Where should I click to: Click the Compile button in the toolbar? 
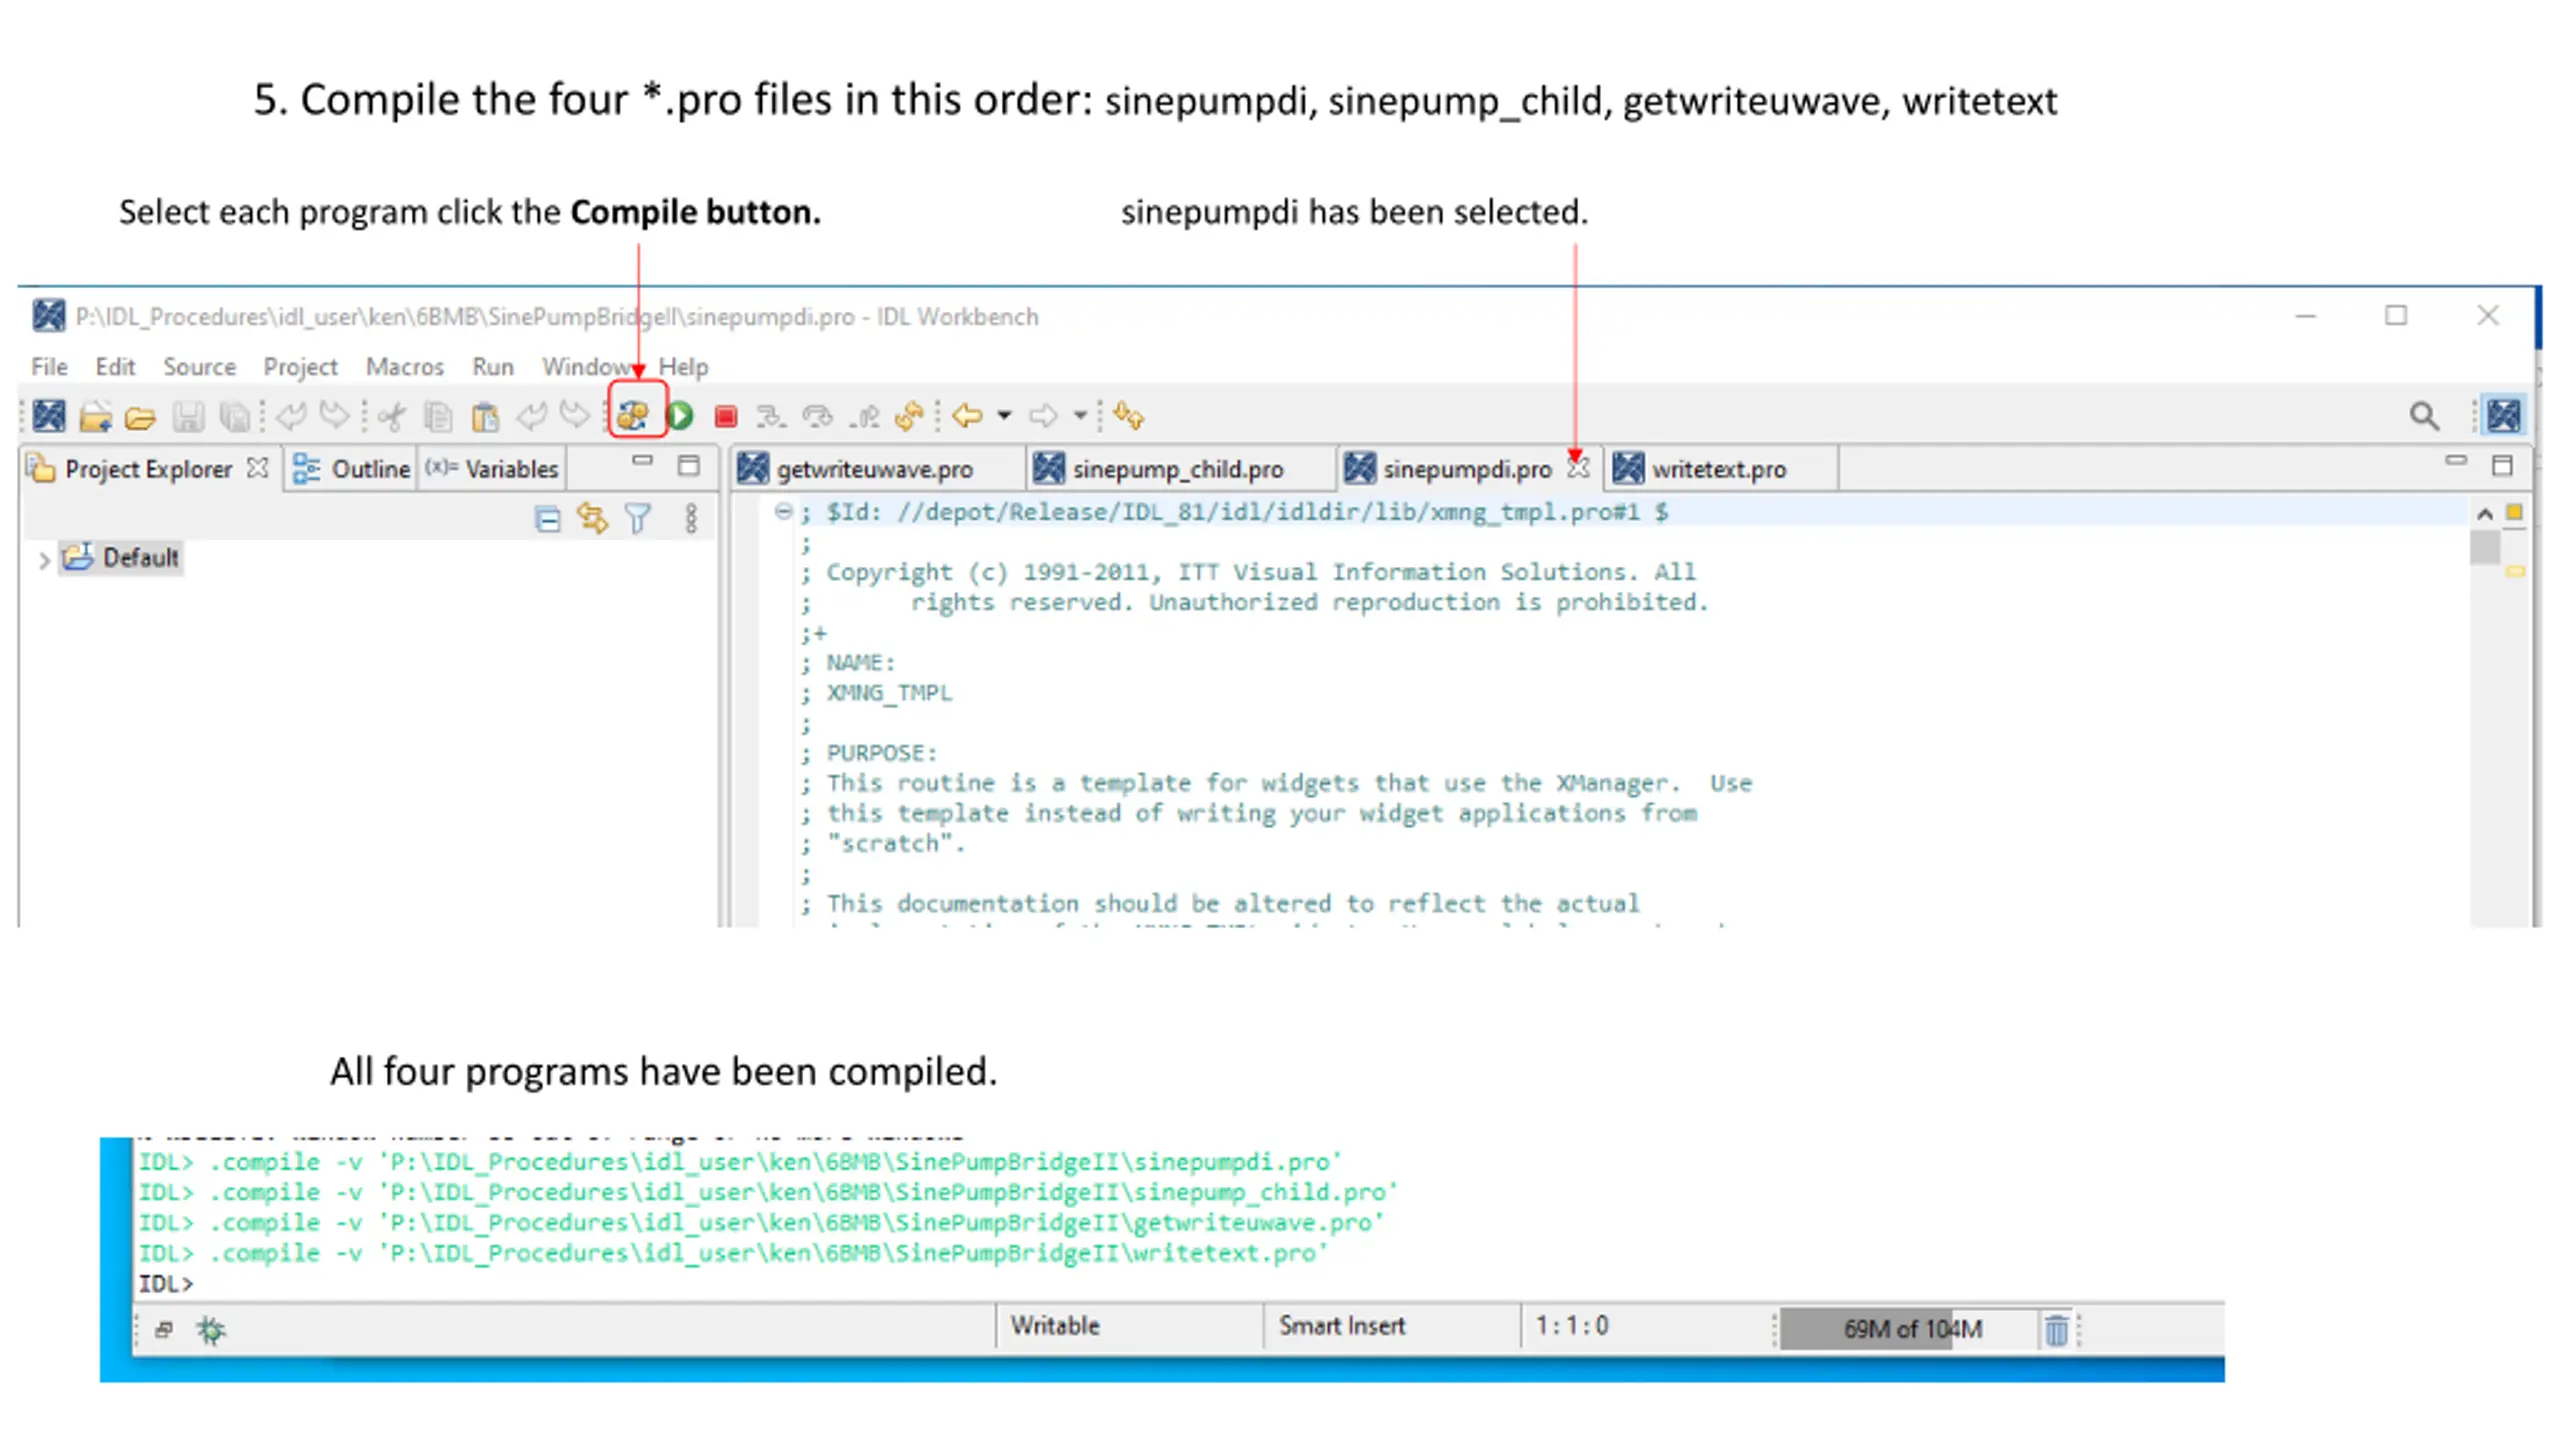pyautogui.click(x=633, y=415)
